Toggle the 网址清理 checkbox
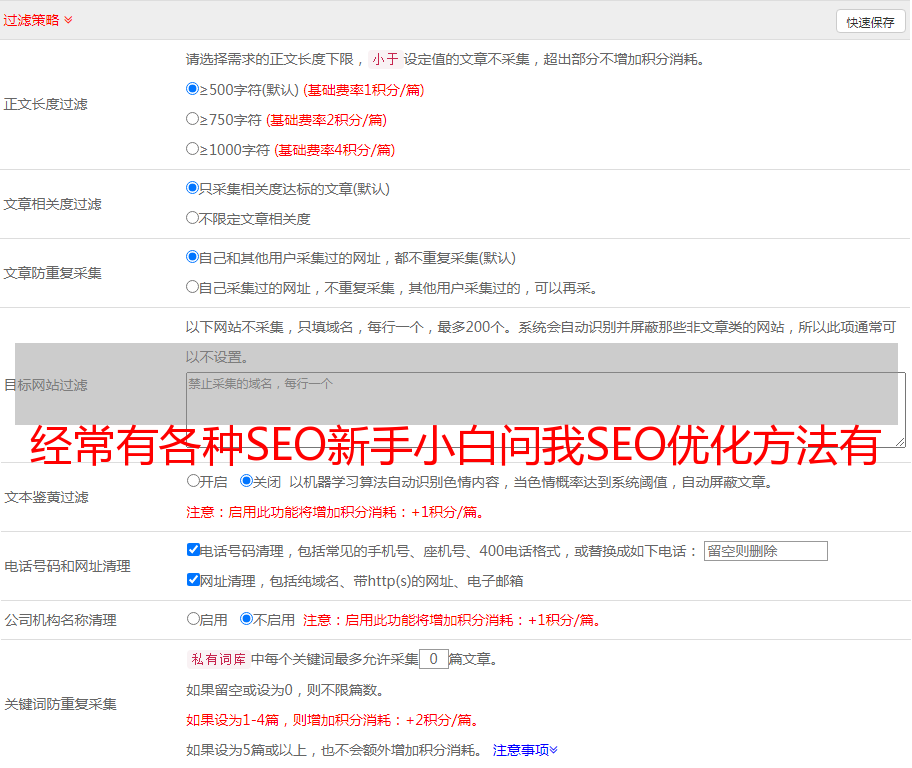912x768 pixels. point(193,580)
